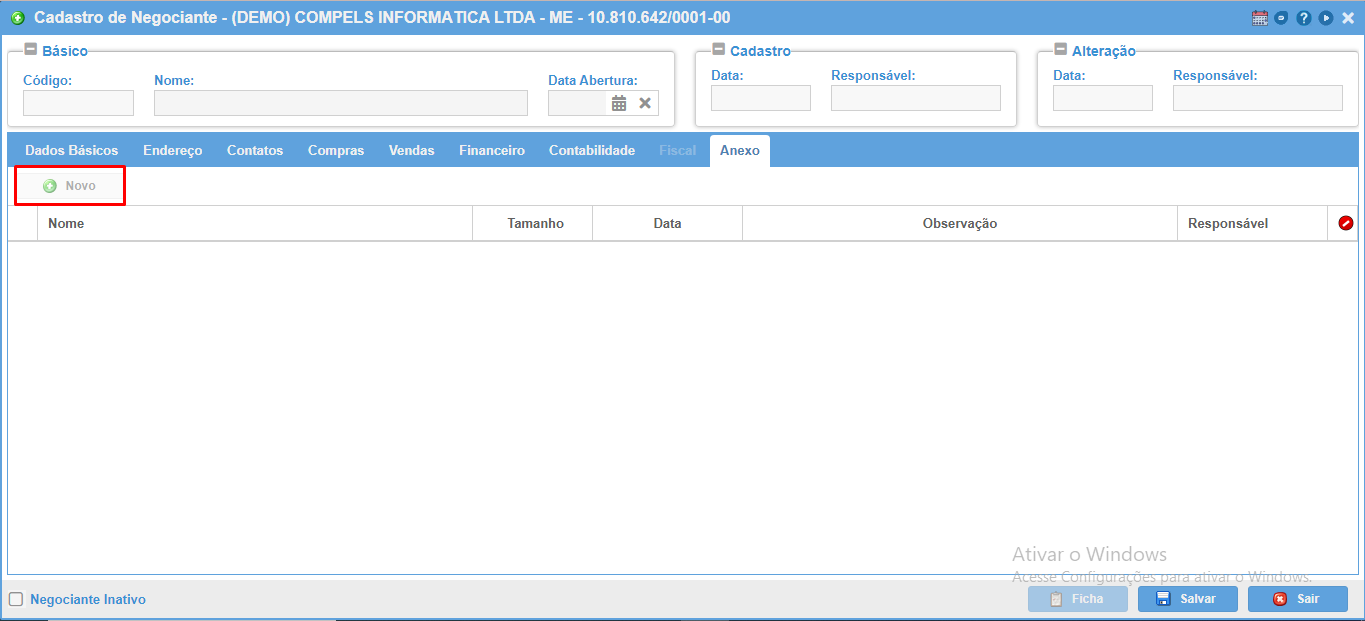
Task: Sort by the Nome column header
Action: 255,223
